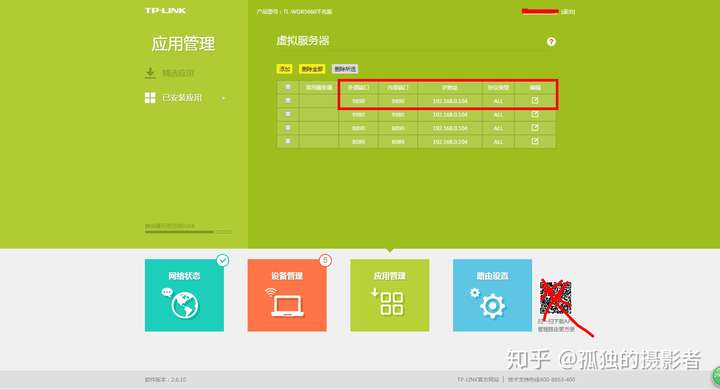The image size is (720, 389).
Task: Click the 常用服务器 column header
Action: tap(319, 87)
